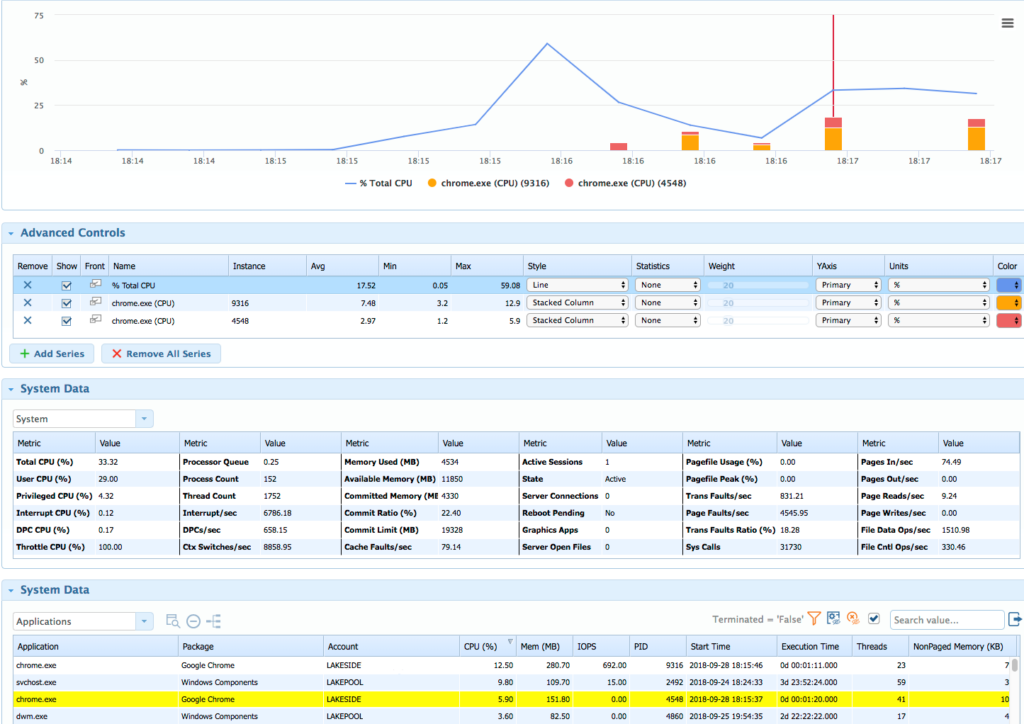Screen dimensions: 1024x724
Task: Open the color swatch for % Total CPU
Action: [x=1010, y=284]
